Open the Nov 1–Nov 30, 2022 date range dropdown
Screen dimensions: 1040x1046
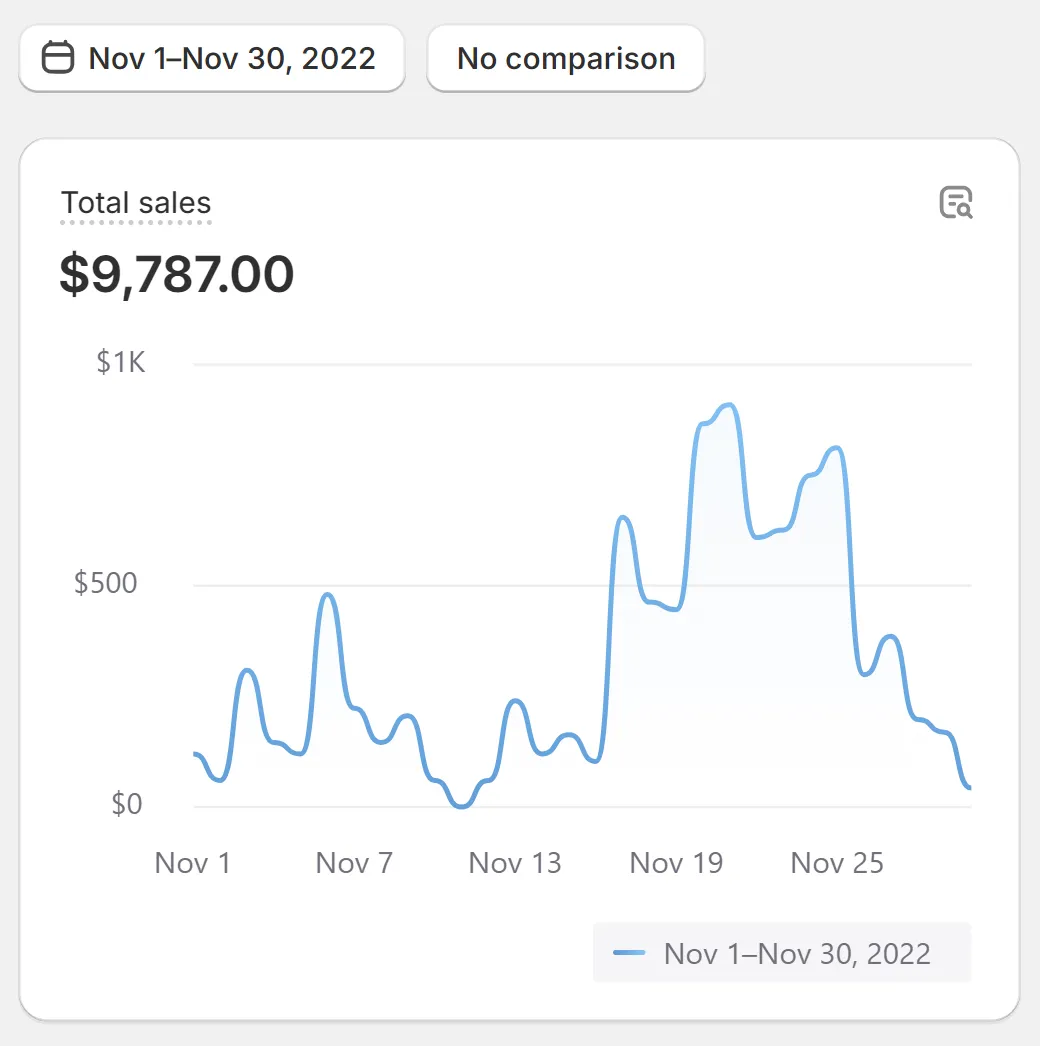[212, 58]
